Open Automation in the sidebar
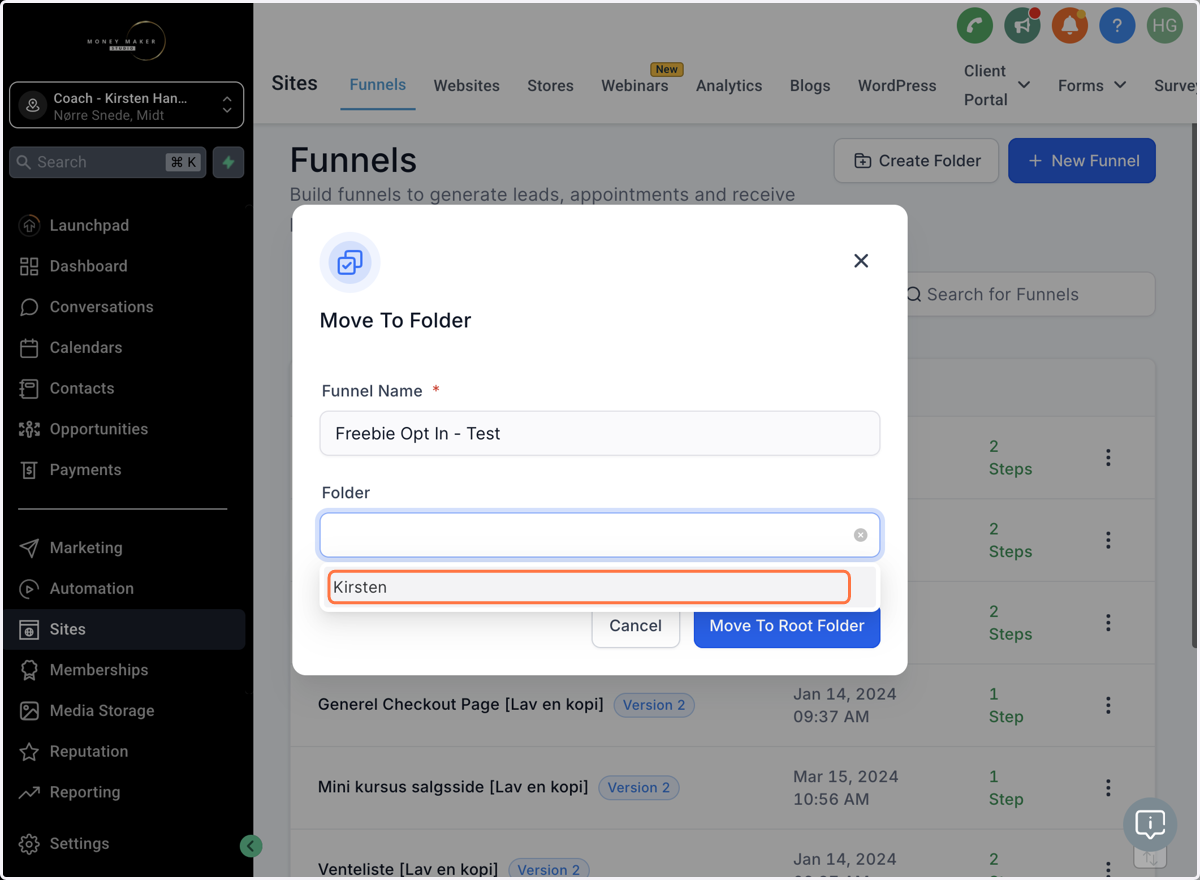 (x=92, y=588)
